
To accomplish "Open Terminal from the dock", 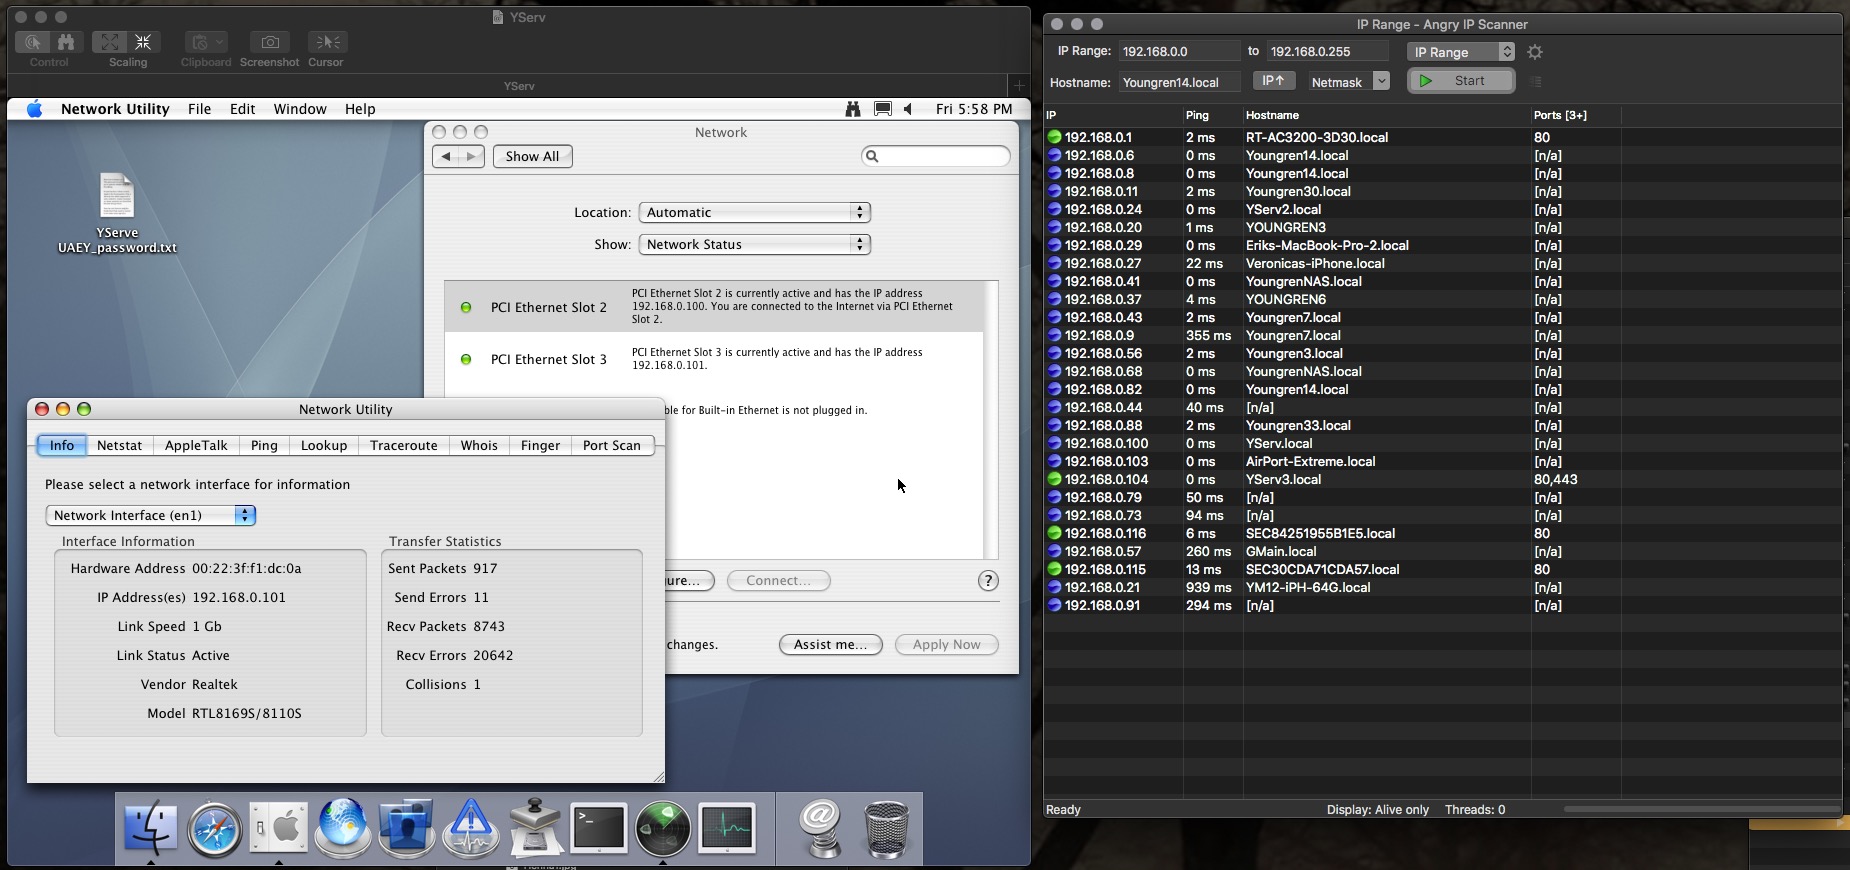I will click(x=598, y=828).
